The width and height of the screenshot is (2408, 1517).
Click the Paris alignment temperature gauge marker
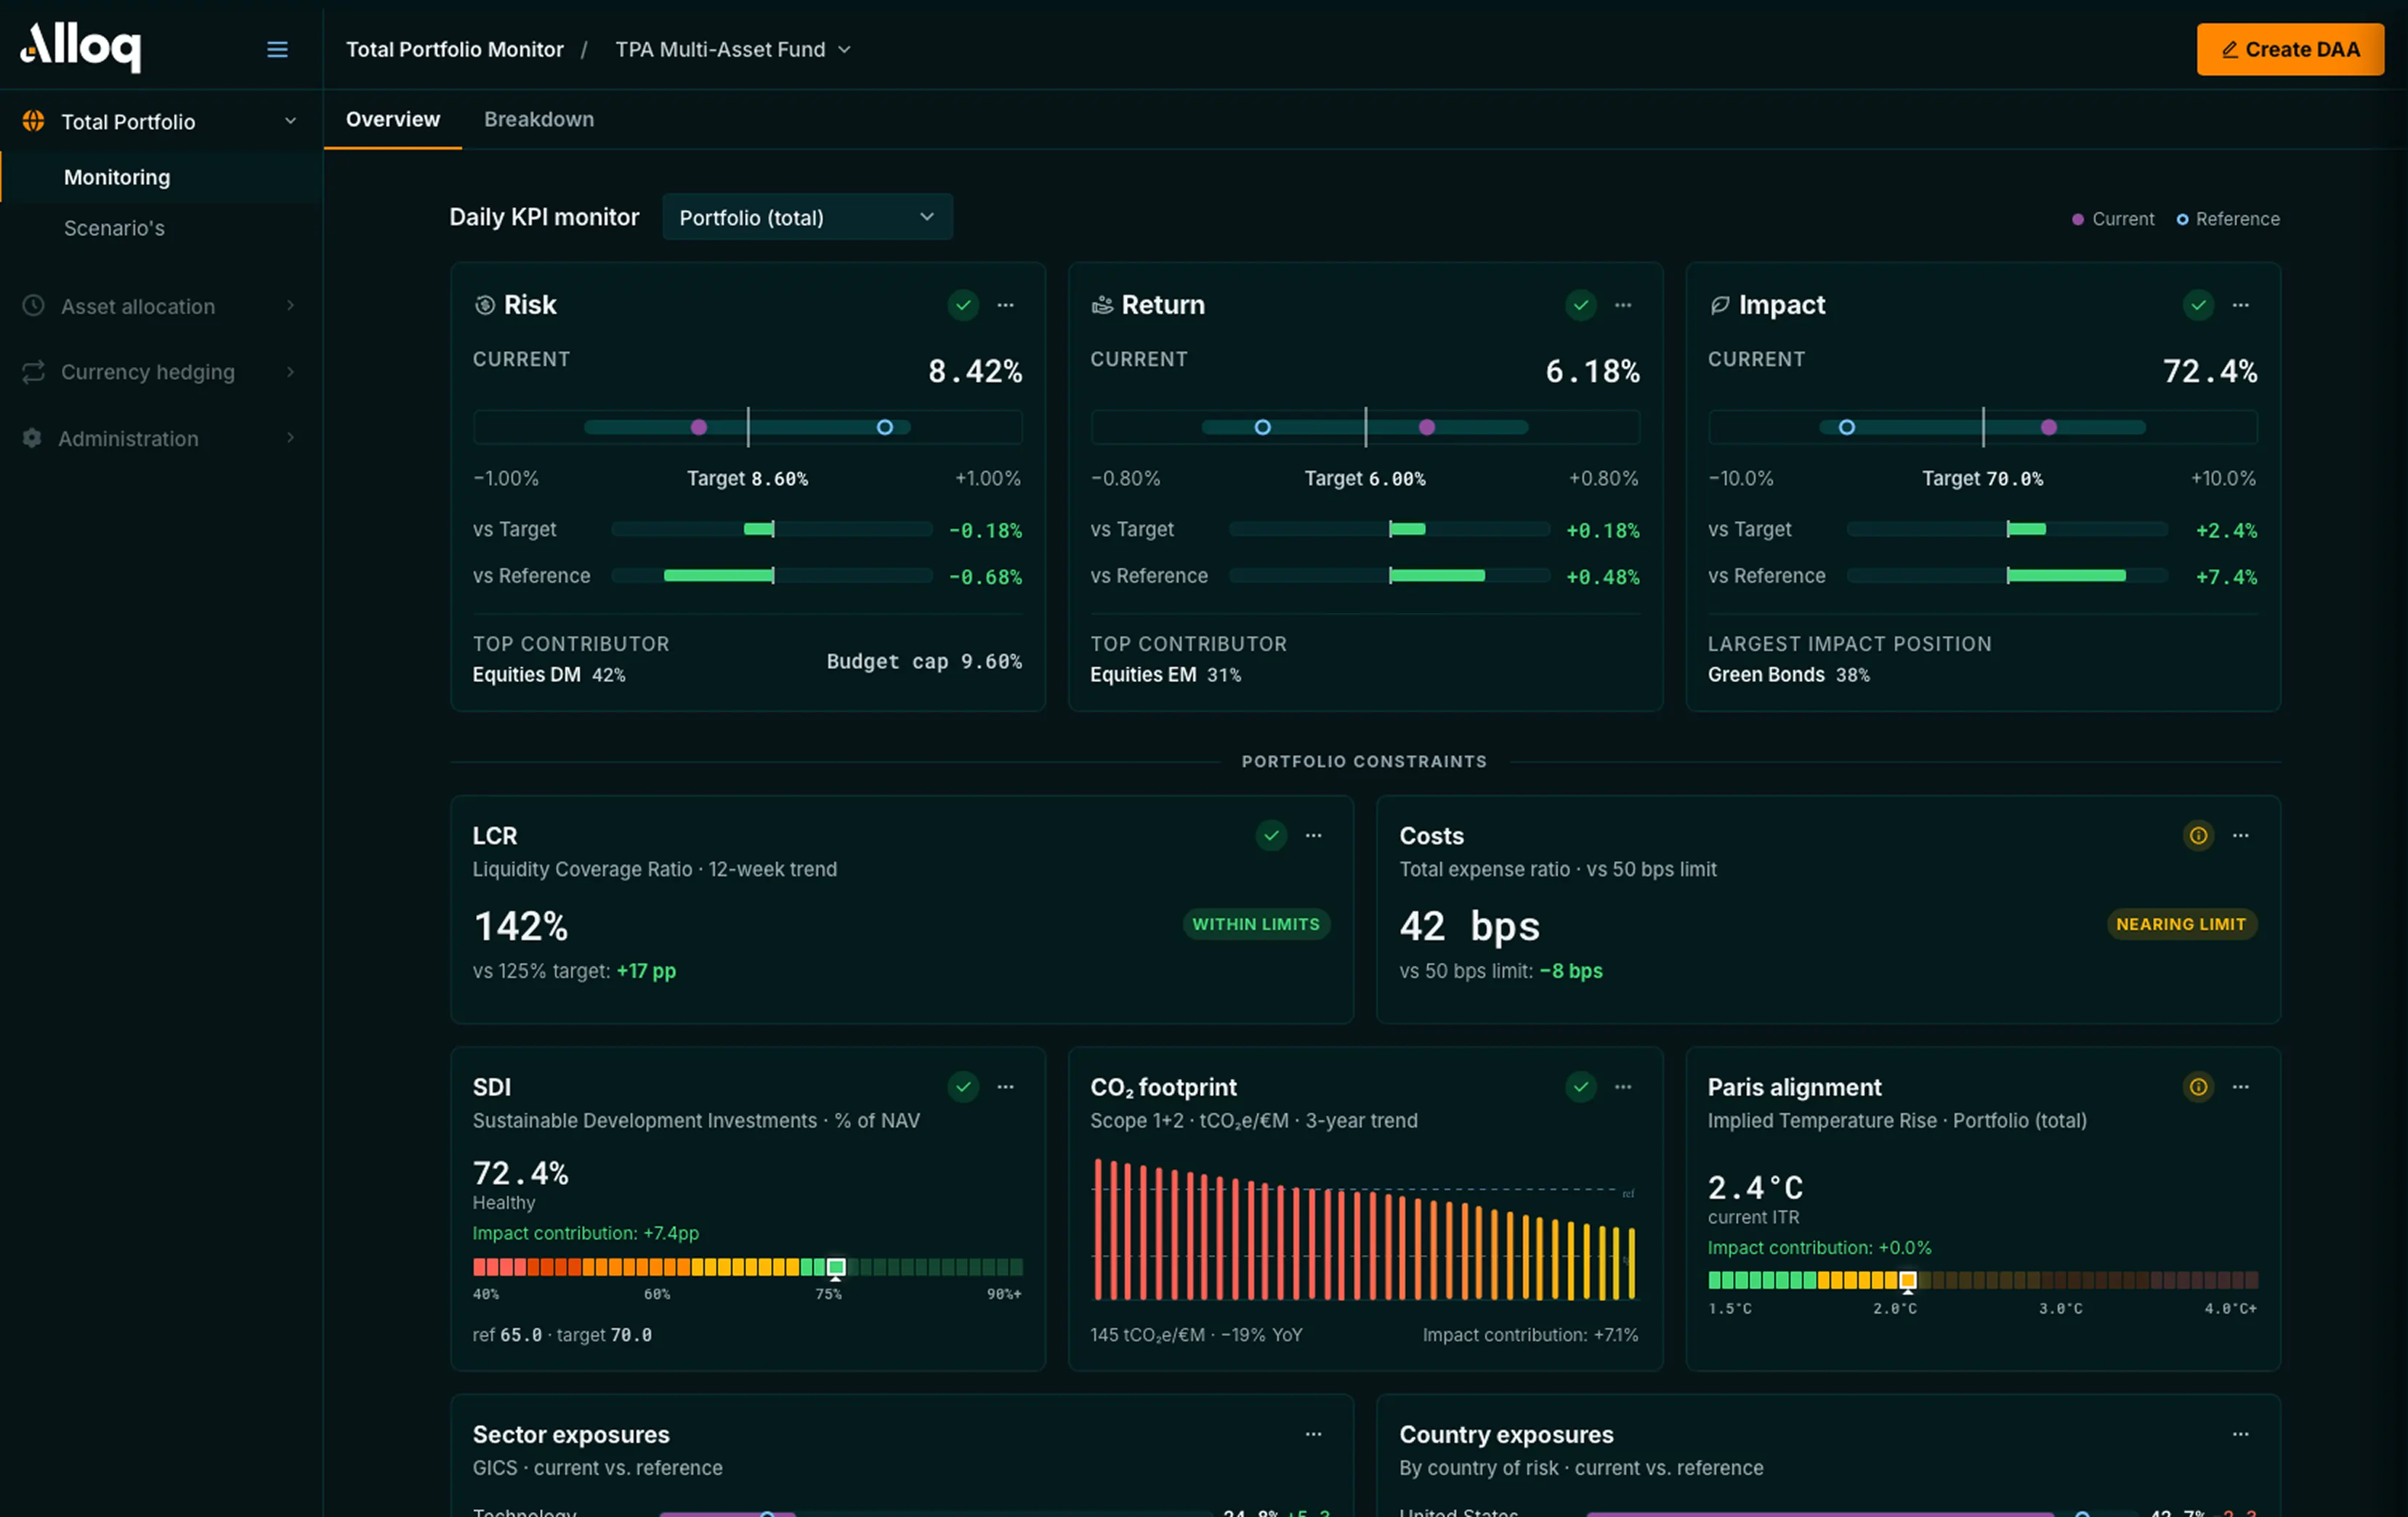pos(1907,1280)
